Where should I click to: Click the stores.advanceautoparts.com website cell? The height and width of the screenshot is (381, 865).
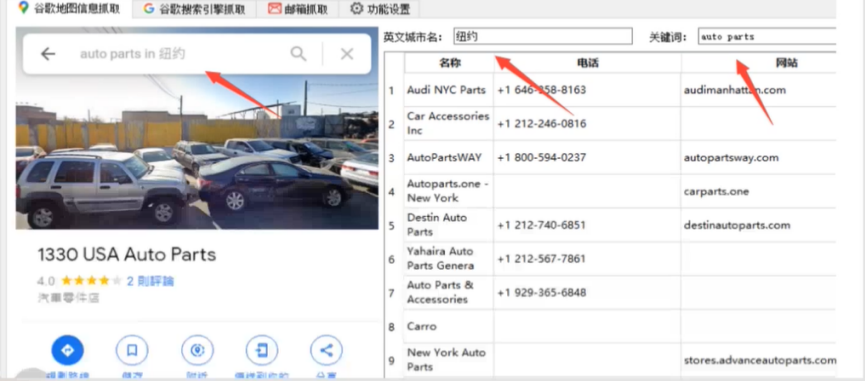[x=759, y=360]
